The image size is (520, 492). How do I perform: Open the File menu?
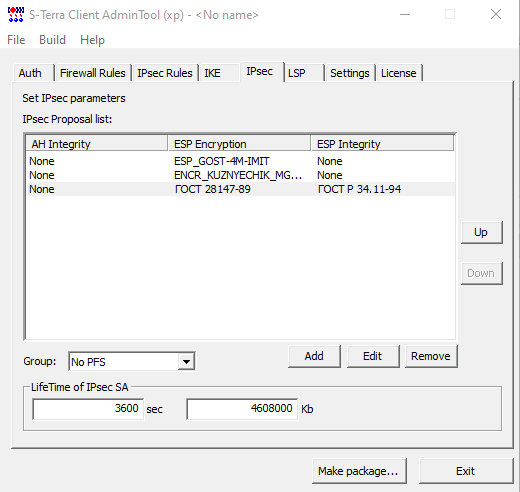(16, 40)
